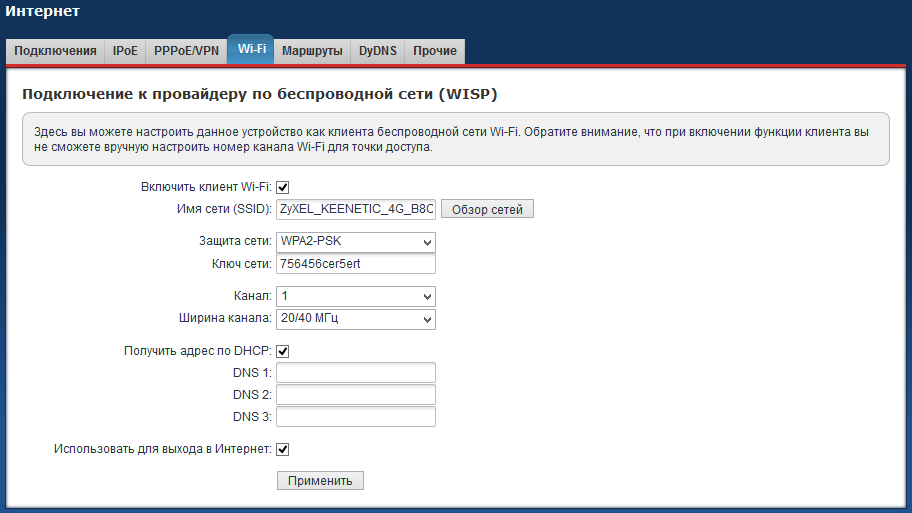The image size is (912, 513).
Task: Open the DyDNS tab
Action: 377,51
